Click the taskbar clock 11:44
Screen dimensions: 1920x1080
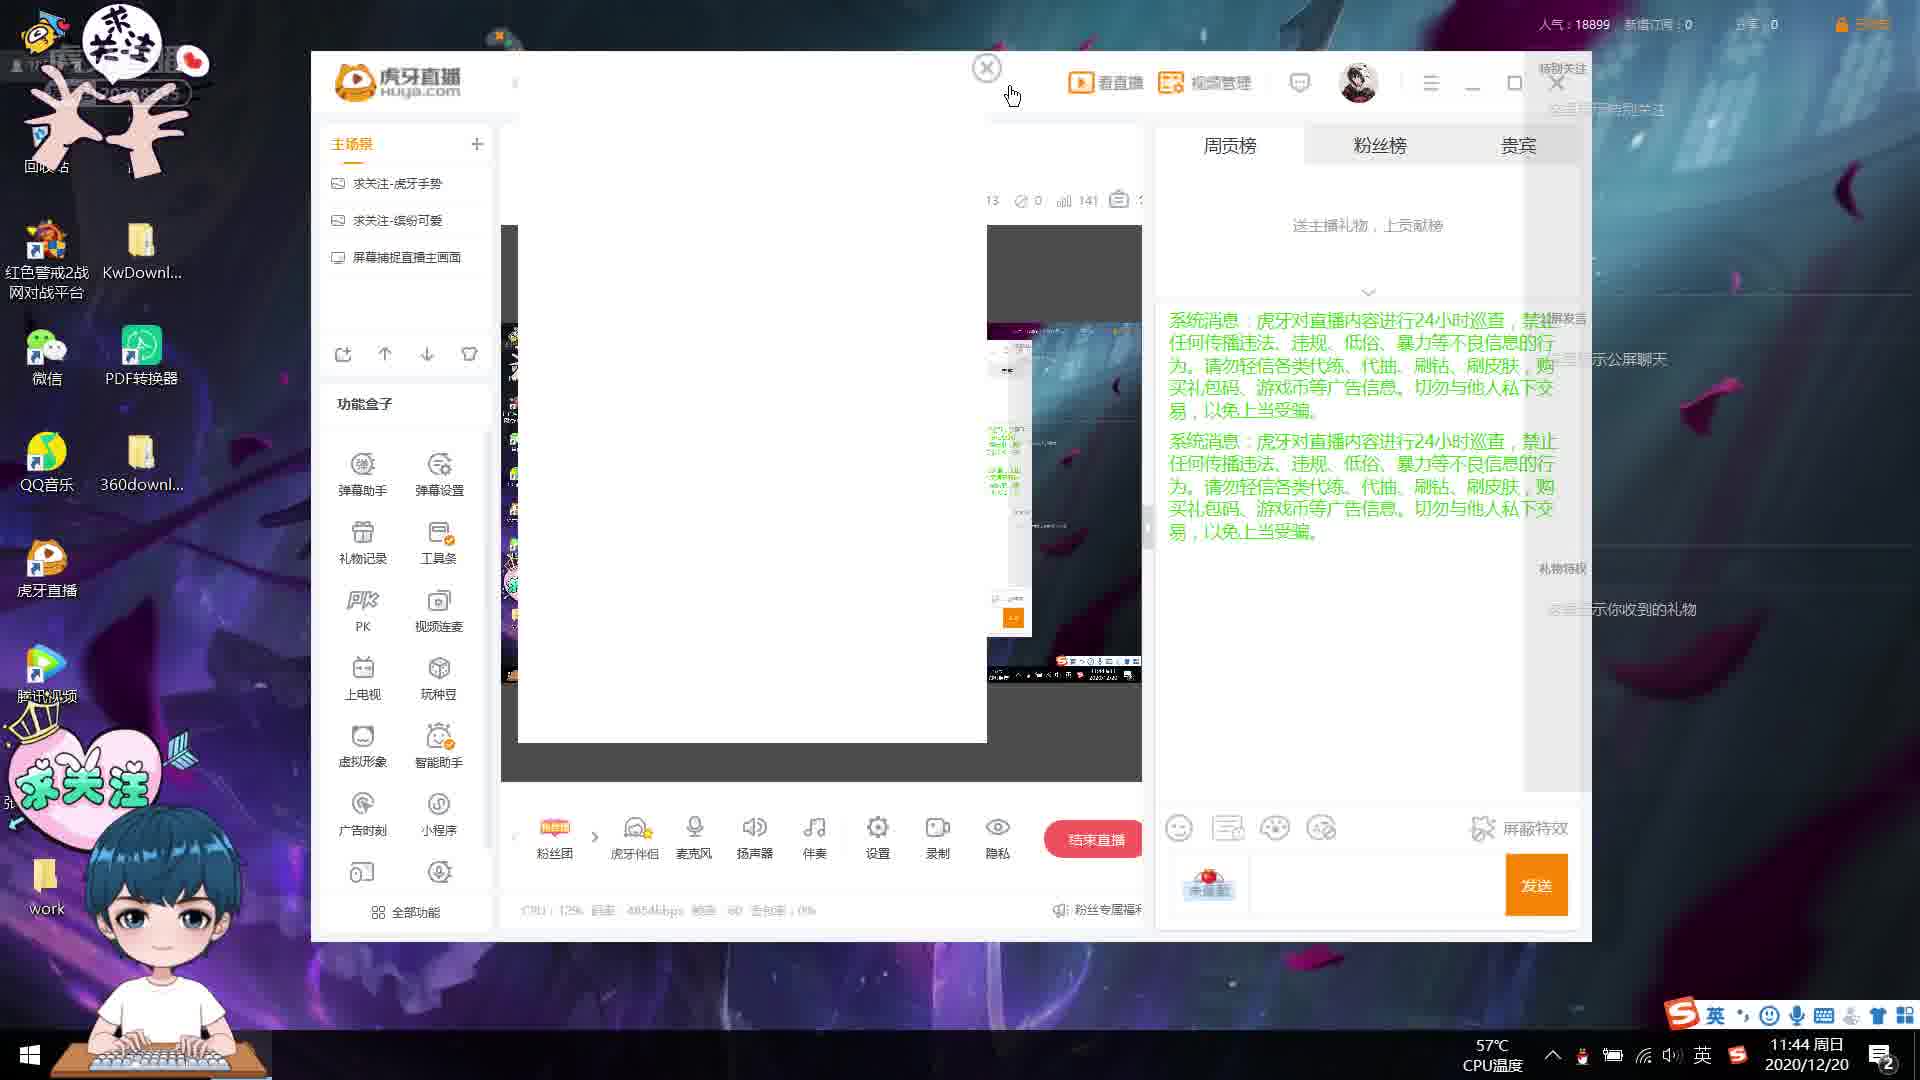point(1807,1055)
